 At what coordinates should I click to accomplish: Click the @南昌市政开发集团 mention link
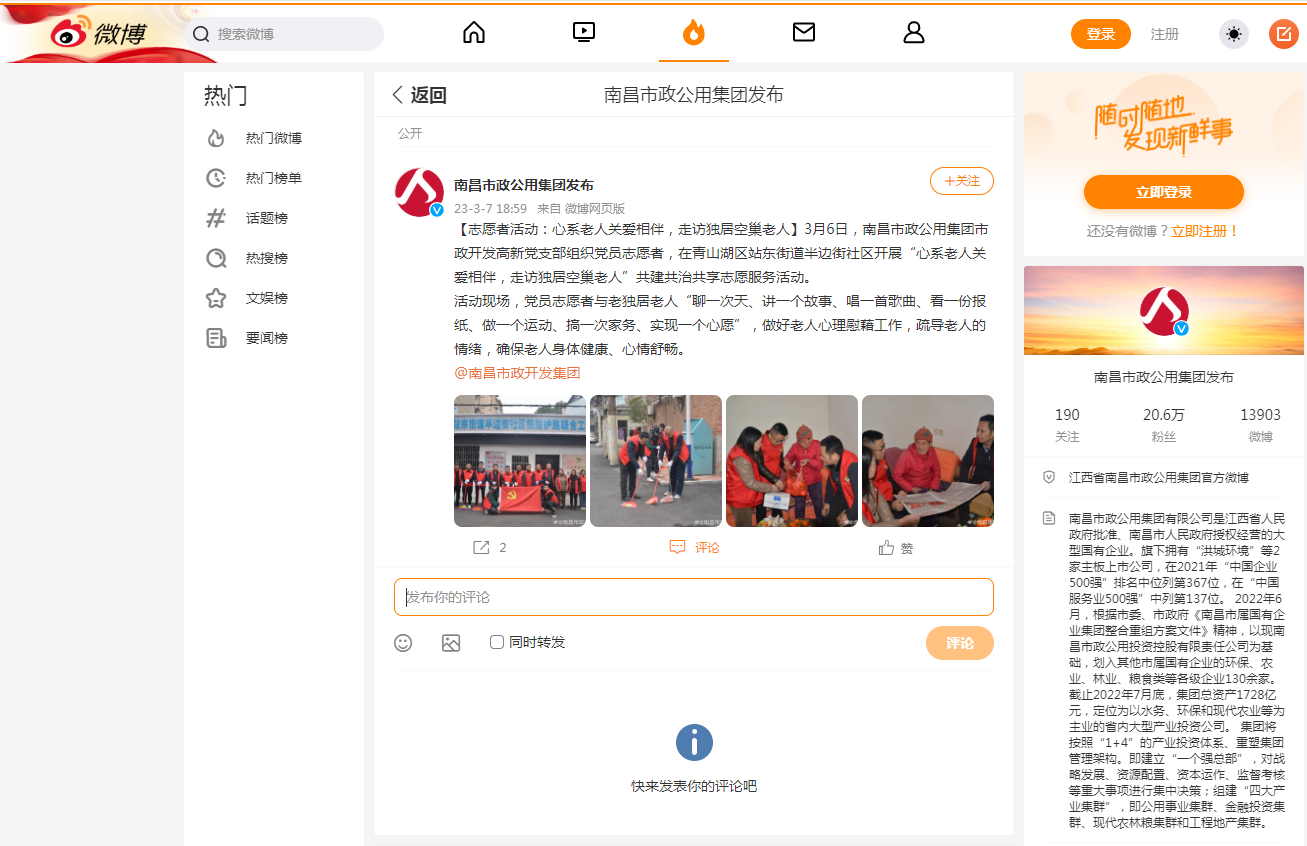517,373
